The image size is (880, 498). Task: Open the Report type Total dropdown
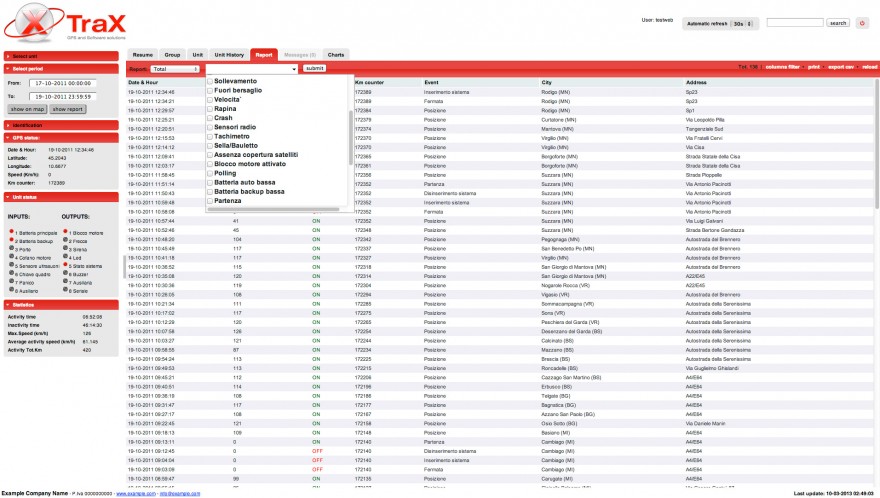[175, 69]
